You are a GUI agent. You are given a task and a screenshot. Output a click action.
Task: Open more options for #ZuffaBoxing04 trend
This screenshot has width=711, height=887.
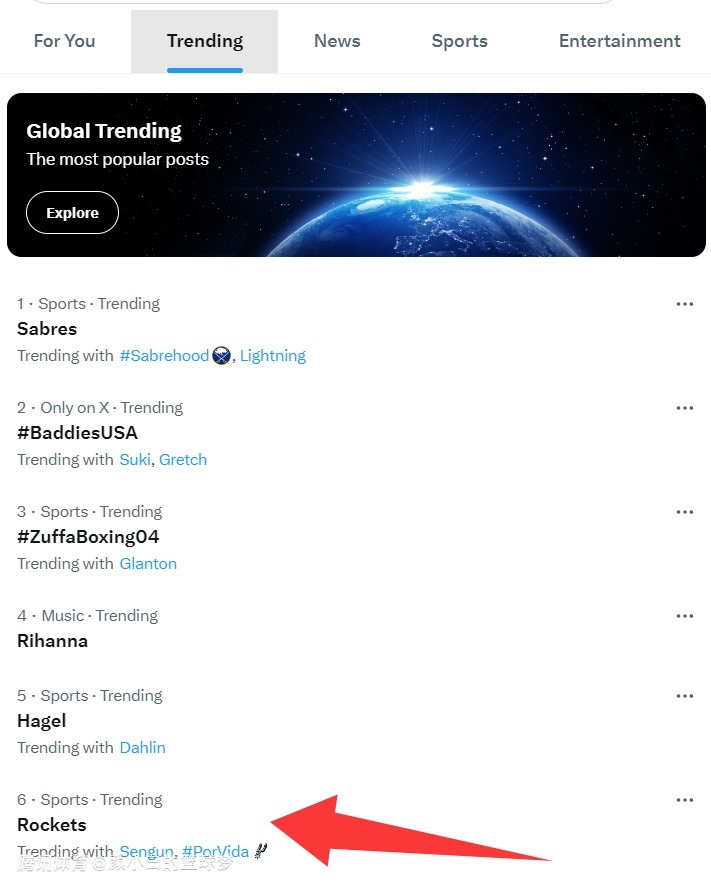[x=684, y=512]
